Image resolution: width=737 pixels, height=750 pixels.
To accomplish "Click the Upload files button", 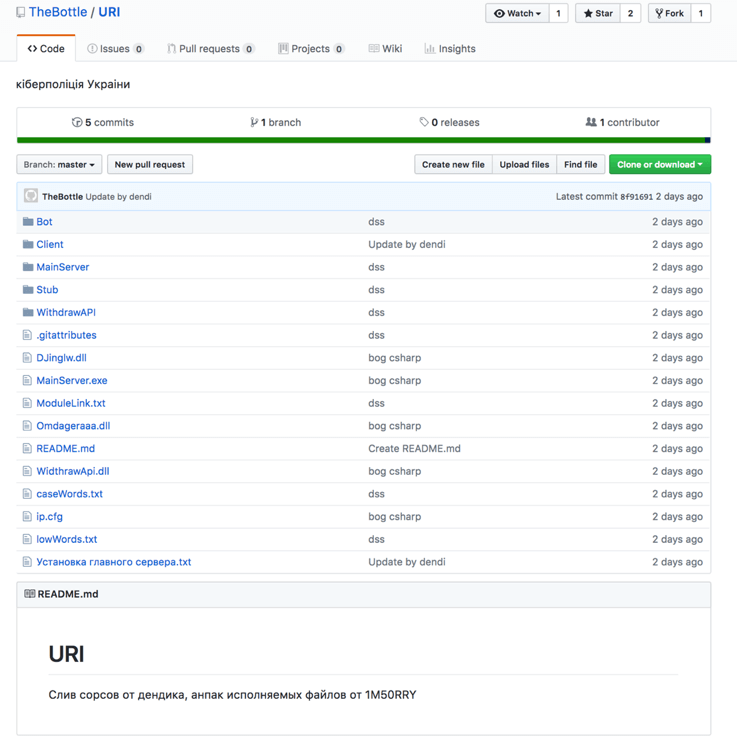I will click(x=525, y=165).
